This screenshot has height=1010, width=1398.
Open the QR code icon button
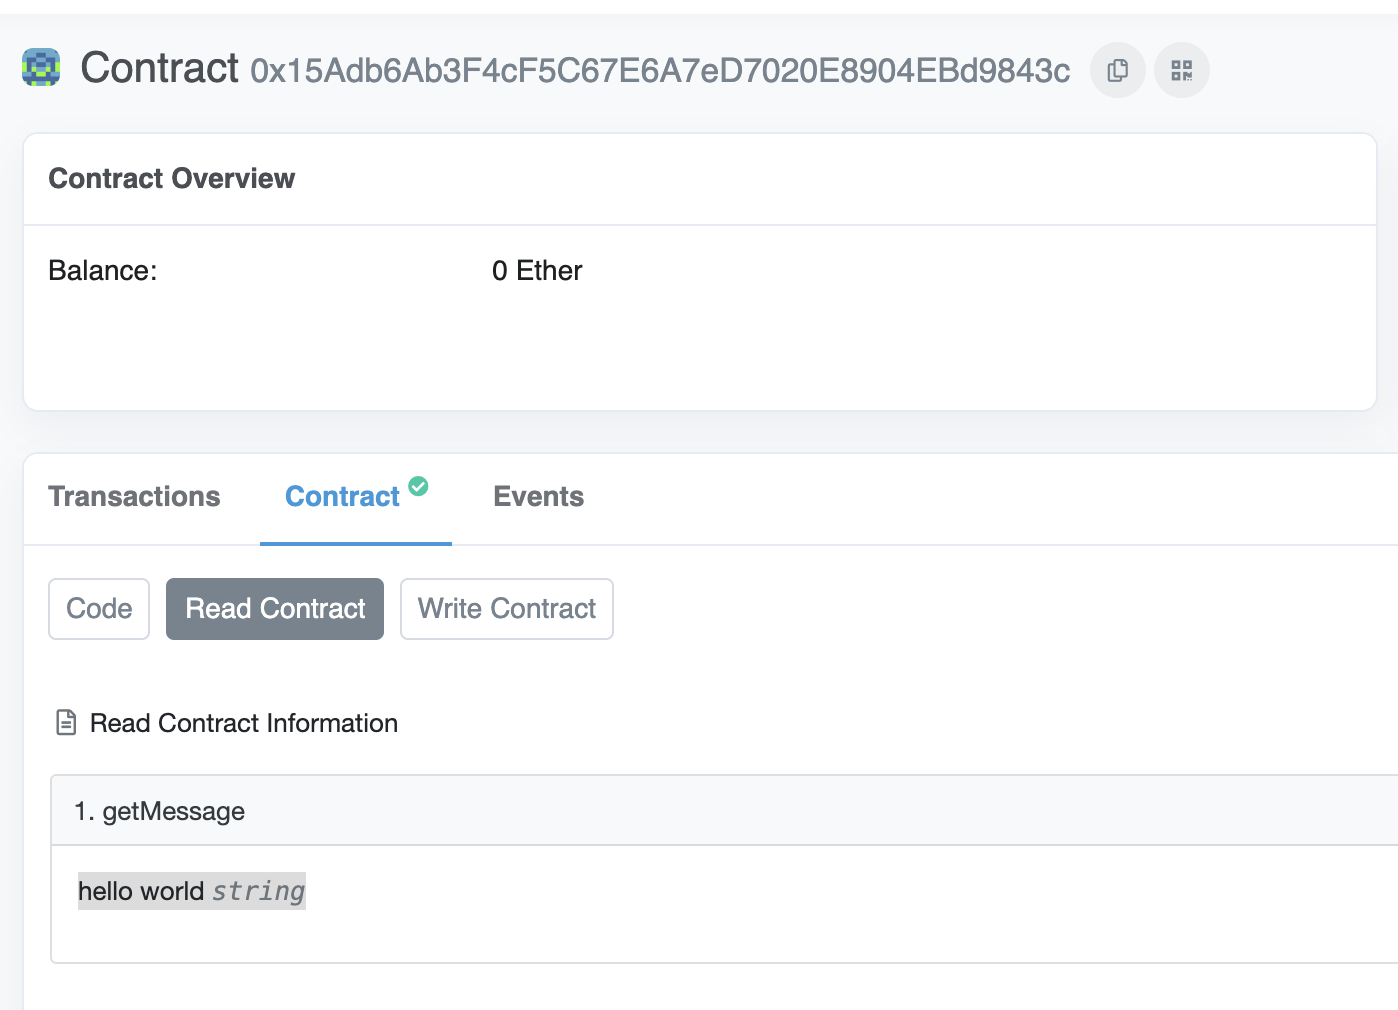point(1182,70)
